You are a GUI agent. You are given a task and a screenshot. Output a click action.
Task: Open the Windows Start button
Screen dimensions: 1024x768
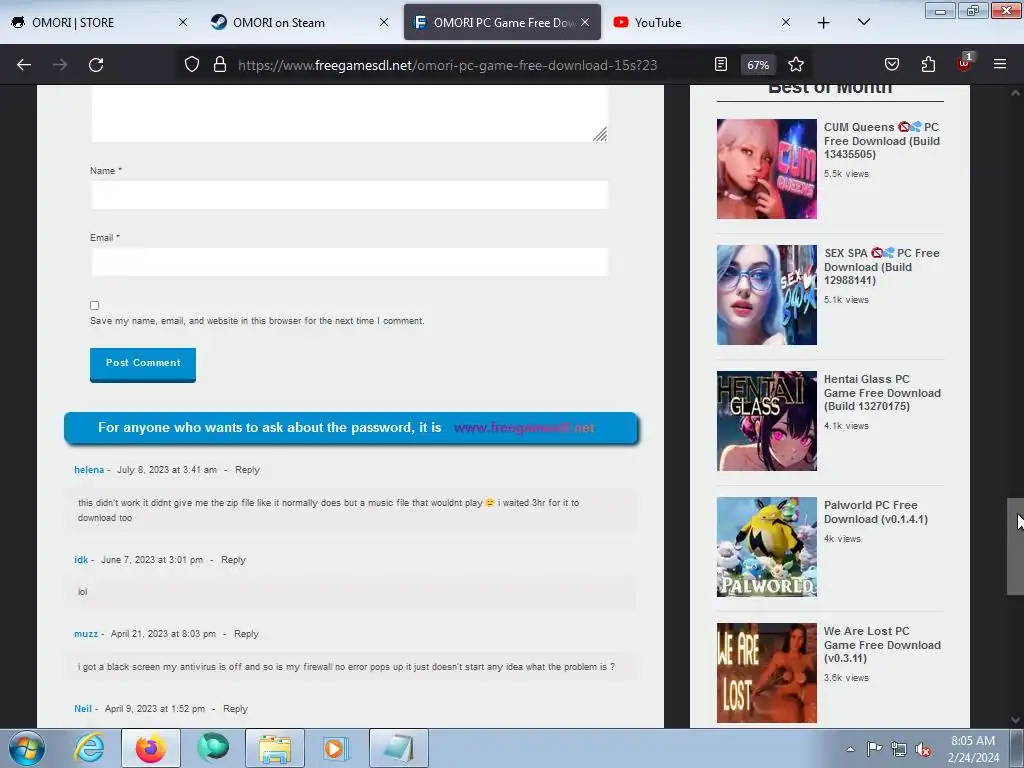tap(27, 748)
